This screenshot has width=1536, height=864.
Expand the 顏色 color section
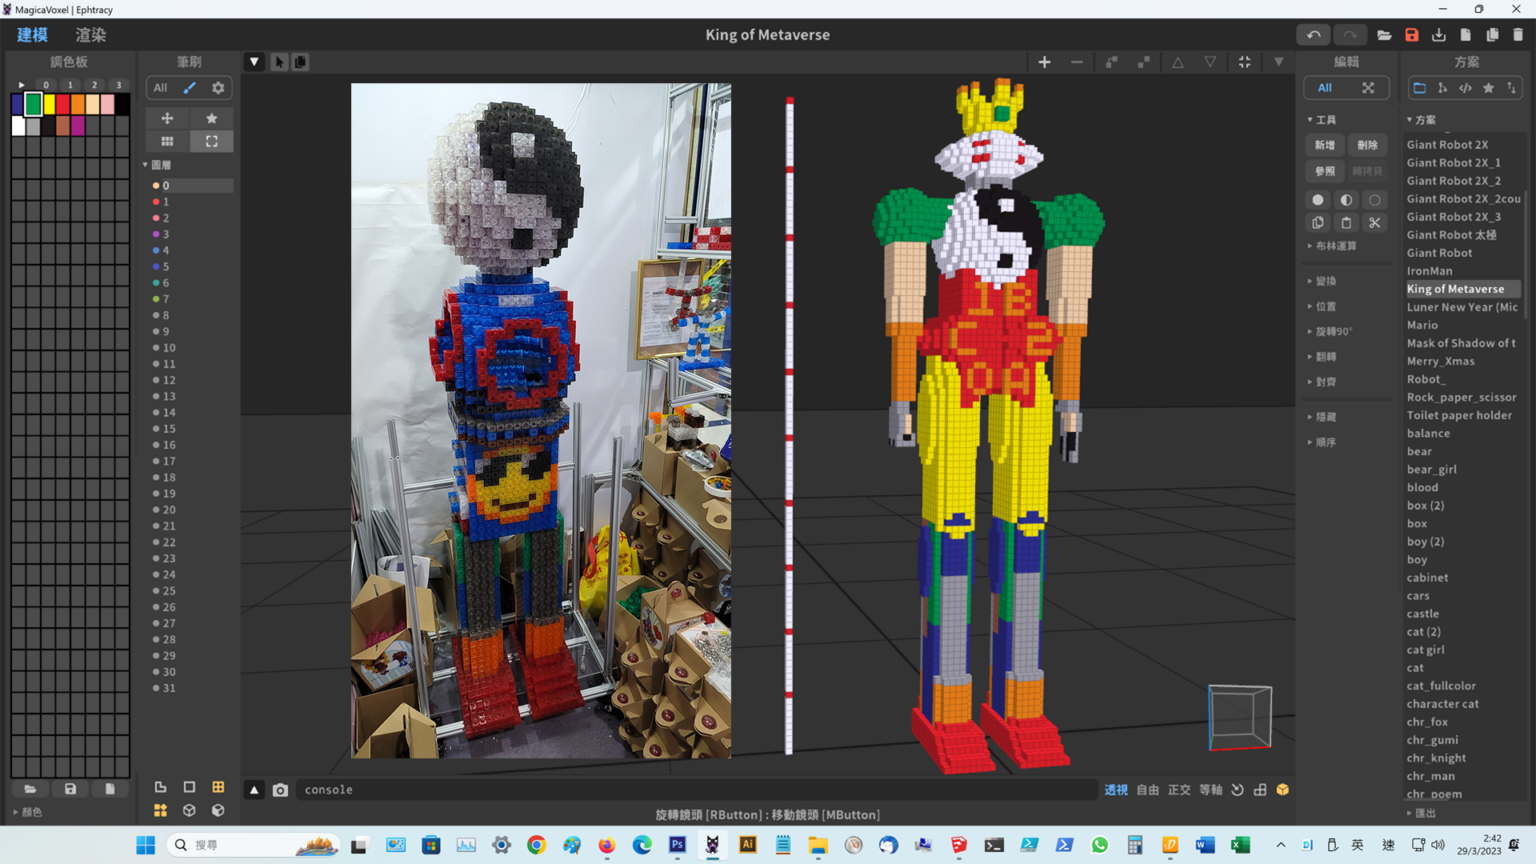tap(27, 812)
